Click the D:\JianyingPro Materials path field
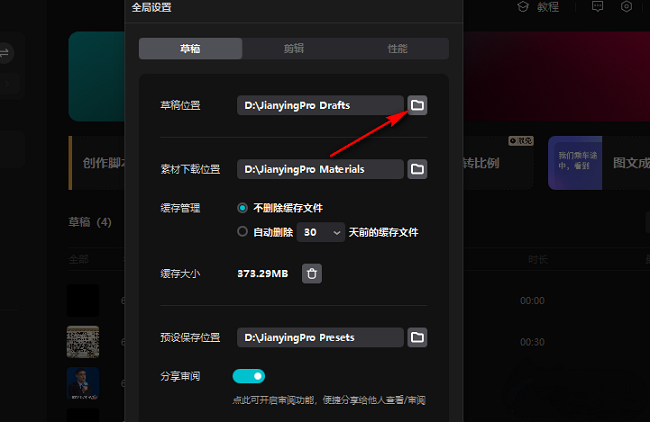This screenshot has height=422, width=650. pyautogui.click(x=320, y=169)
